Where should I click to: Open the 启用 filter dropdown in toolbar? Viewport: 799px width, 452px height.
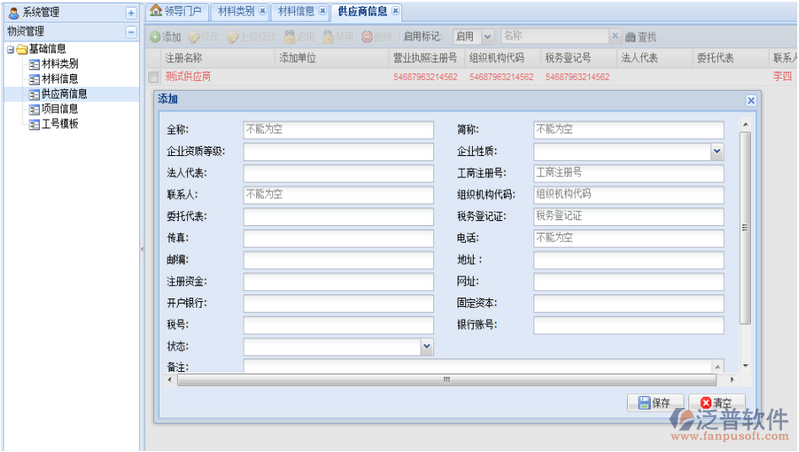(488, 37)
